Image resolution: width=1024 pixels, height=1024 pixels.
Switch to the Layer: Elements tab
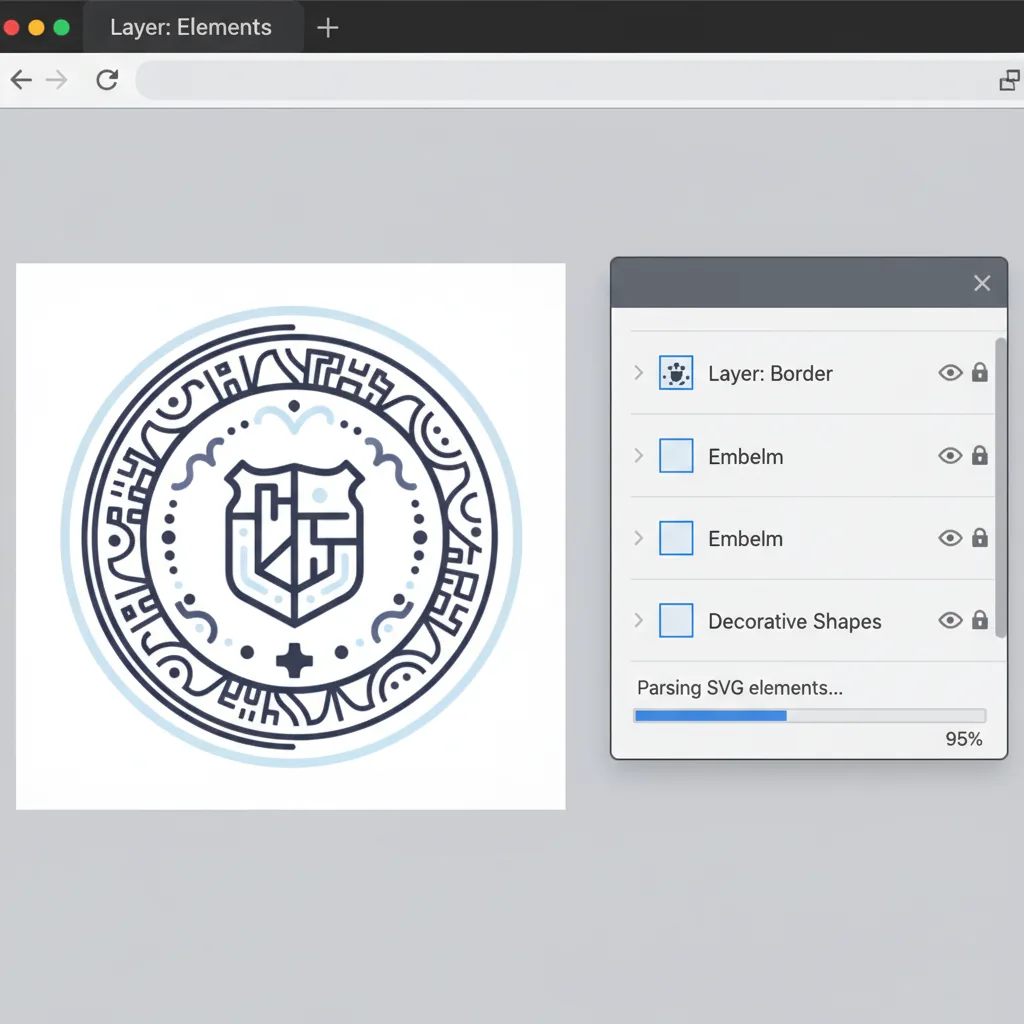(190, 28)
